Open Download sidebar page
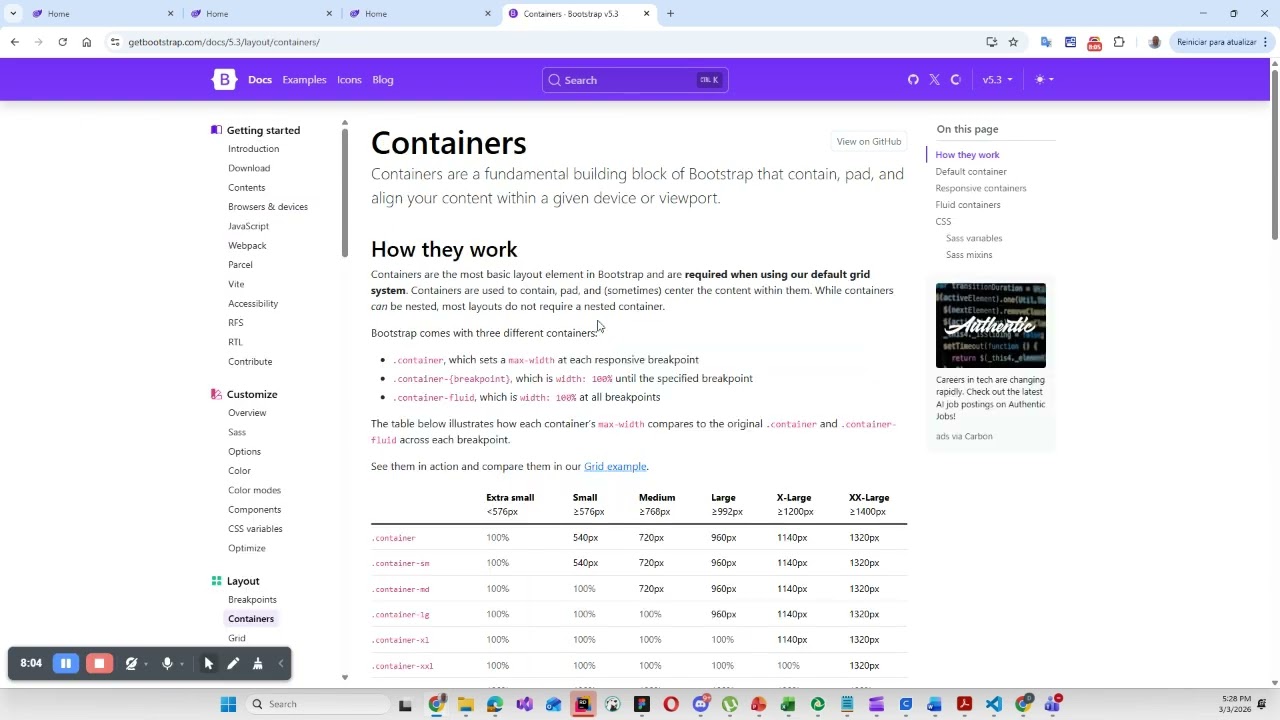 [249, 168]
